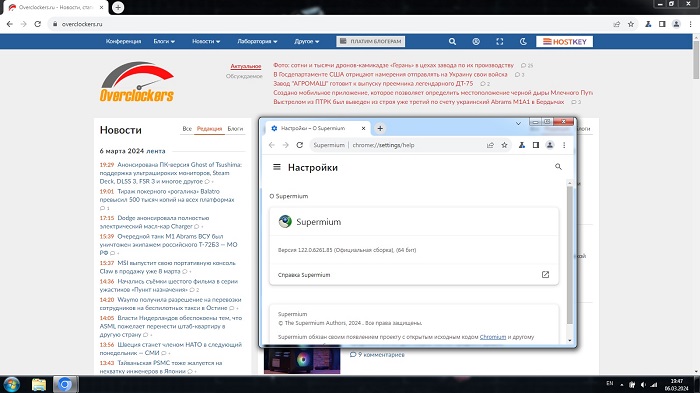Open hamburger menu beside Настройки

coord(277,167)
